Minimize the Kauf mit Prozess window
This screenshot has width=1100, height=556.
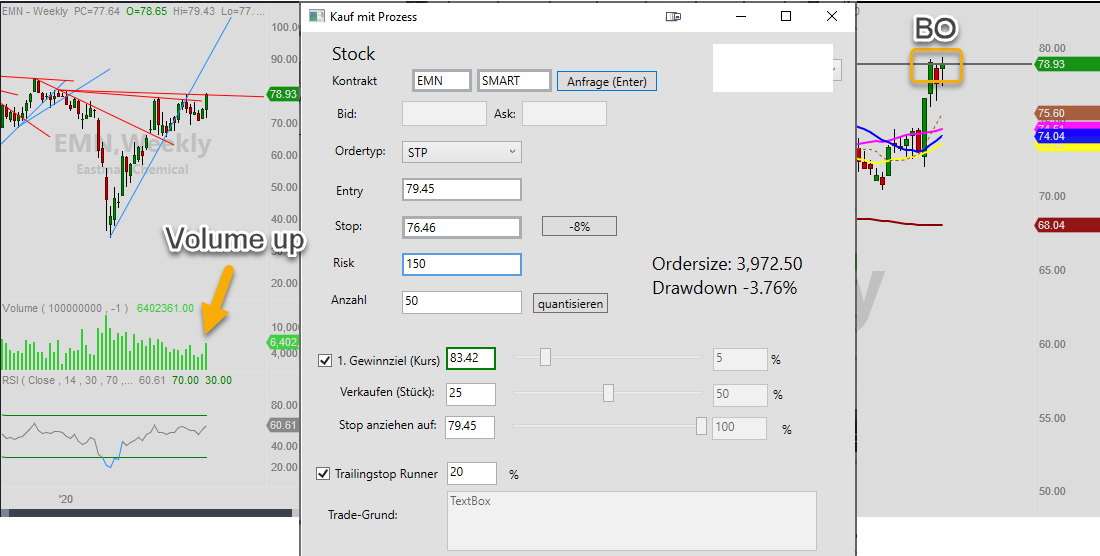[x=741, y=16]
